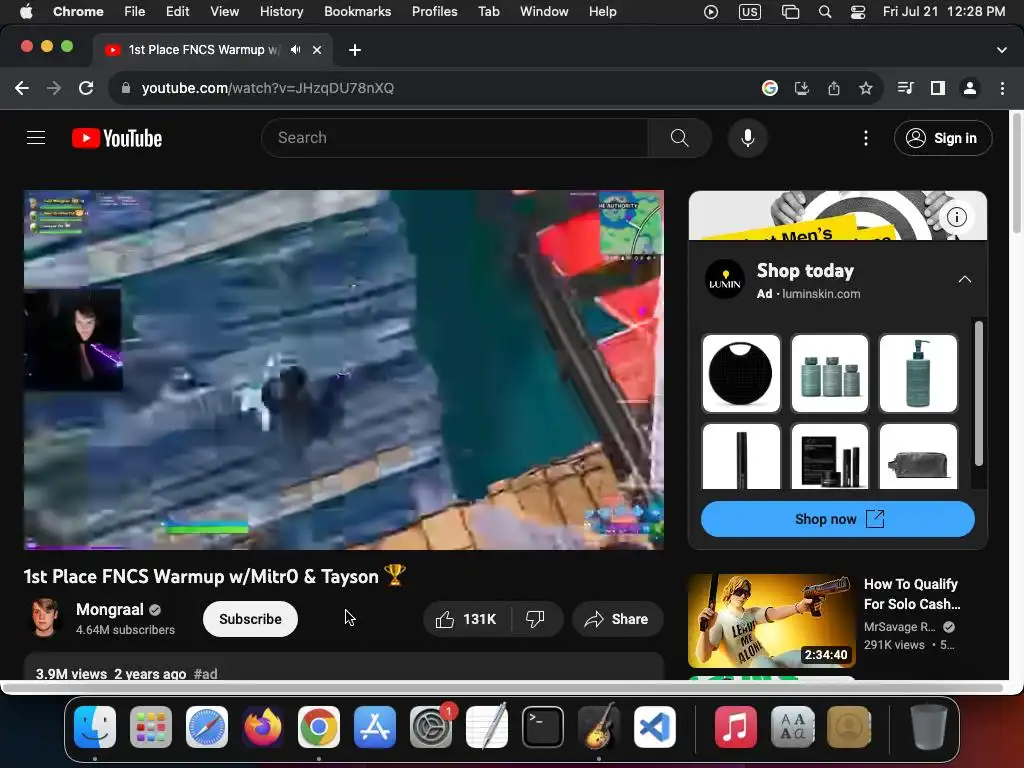Click the ad product list scrollbar
Image resolution: width=1024 pixels, height=768 pixels.
click(x=978, y=394)
